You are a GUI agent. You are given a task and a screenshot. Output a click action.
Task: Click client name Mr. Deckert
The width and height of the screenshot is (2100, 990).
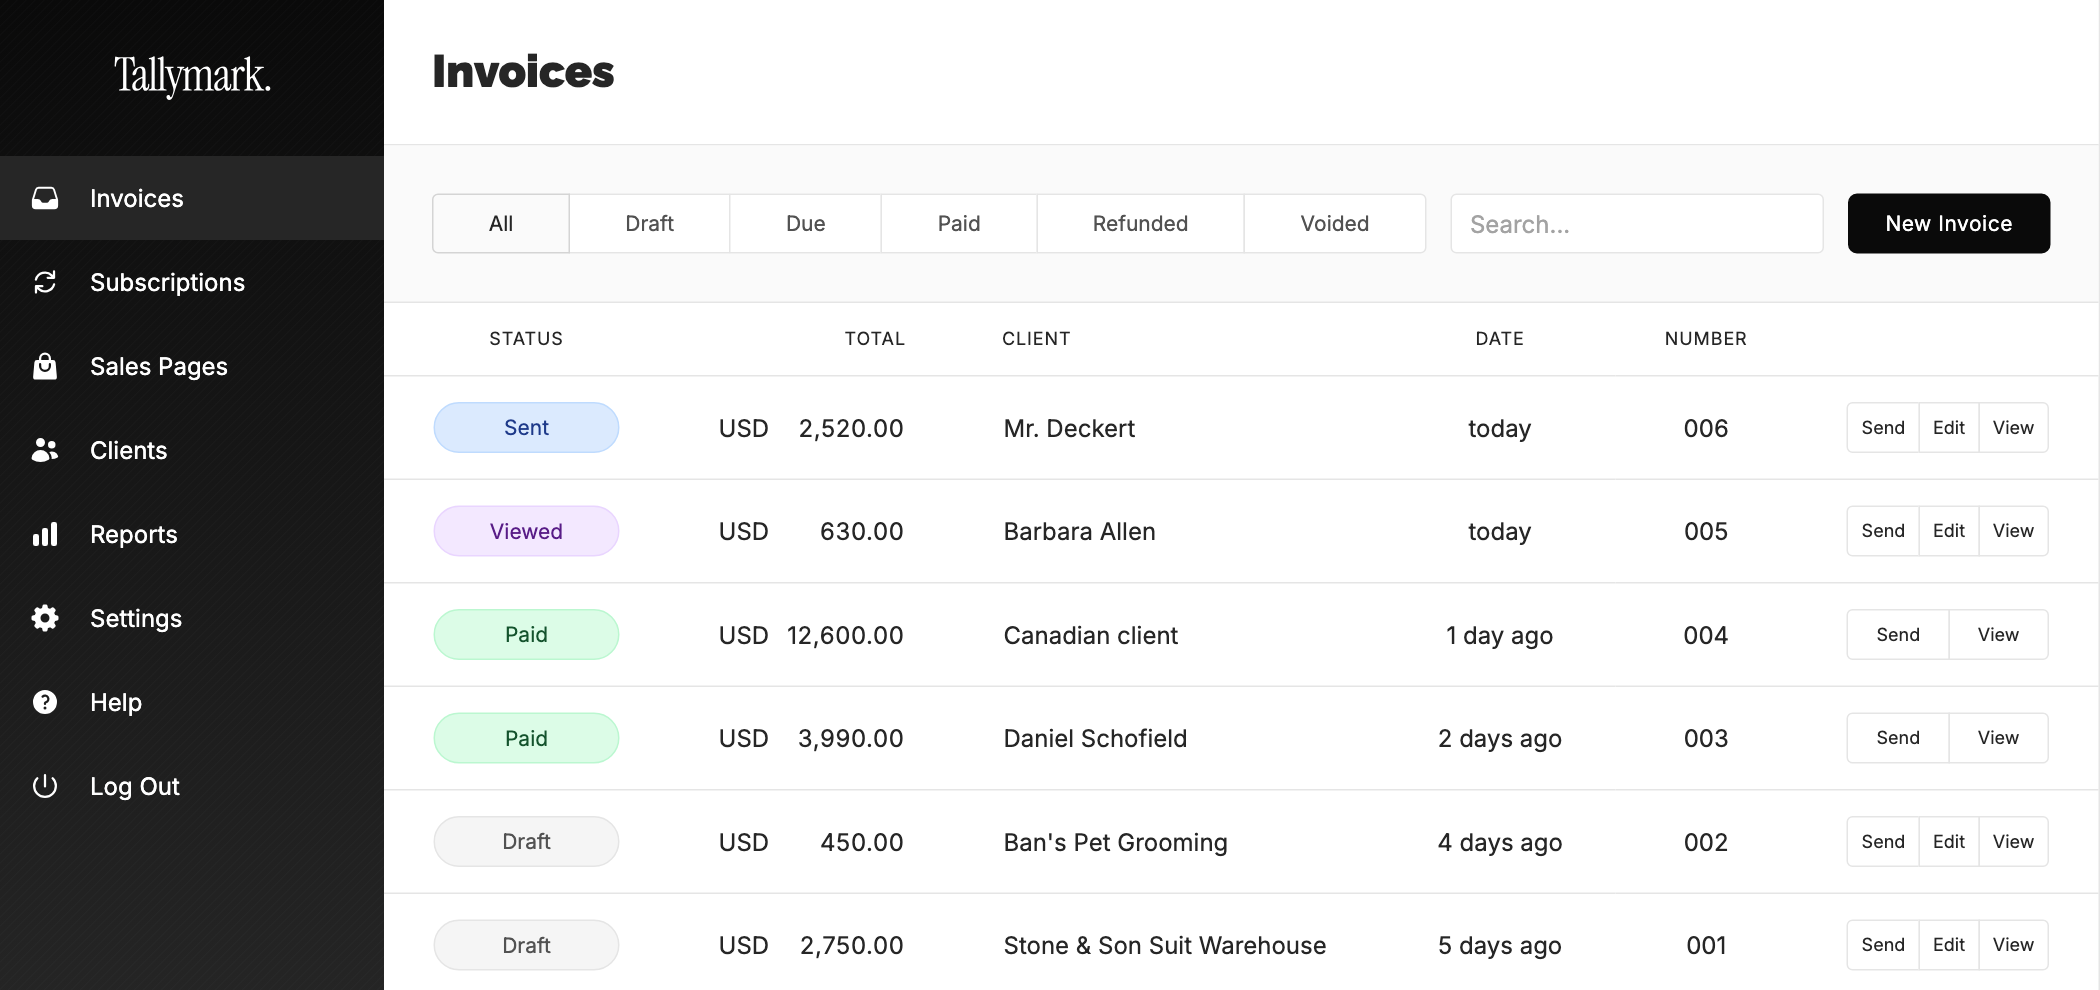[1069, 428]
